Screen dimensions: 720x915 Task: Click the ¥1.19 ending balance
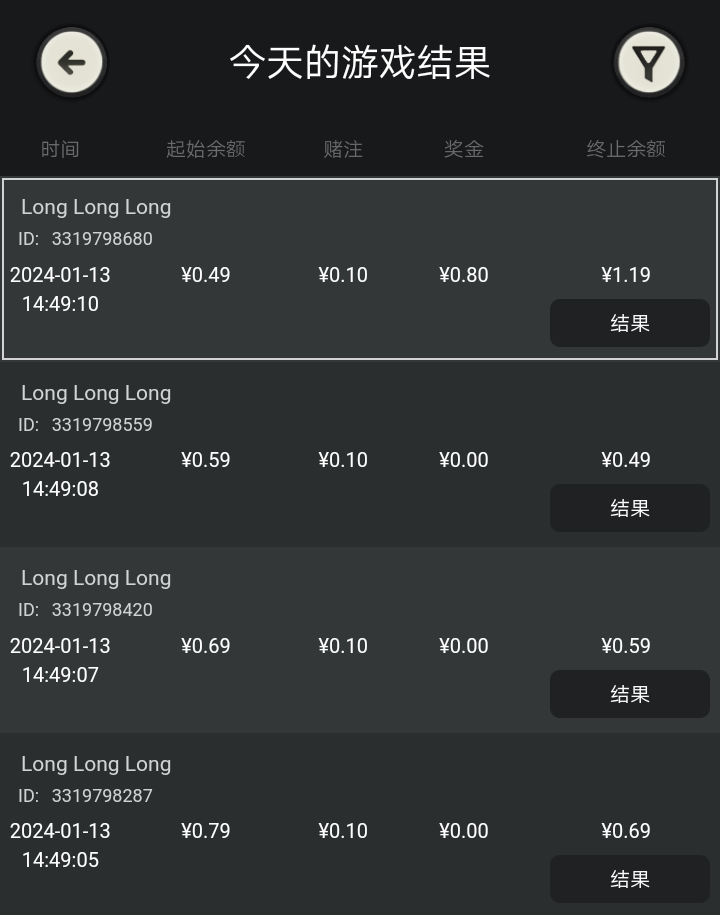coord(626,275)
